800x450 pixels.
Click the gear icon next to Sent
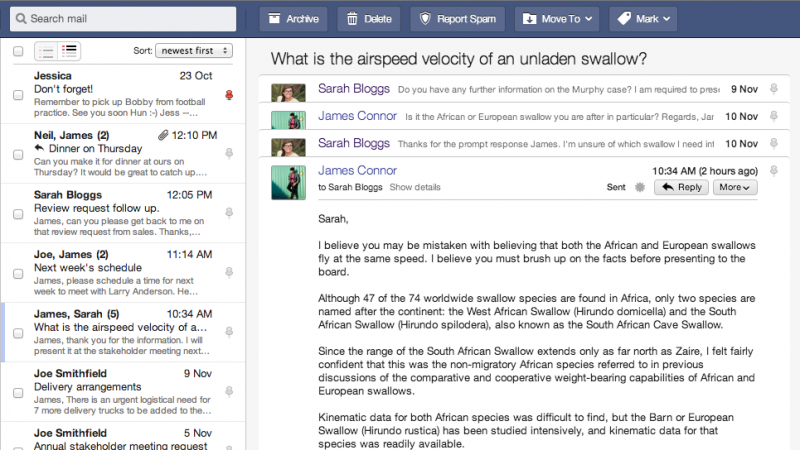coord(639,187)
